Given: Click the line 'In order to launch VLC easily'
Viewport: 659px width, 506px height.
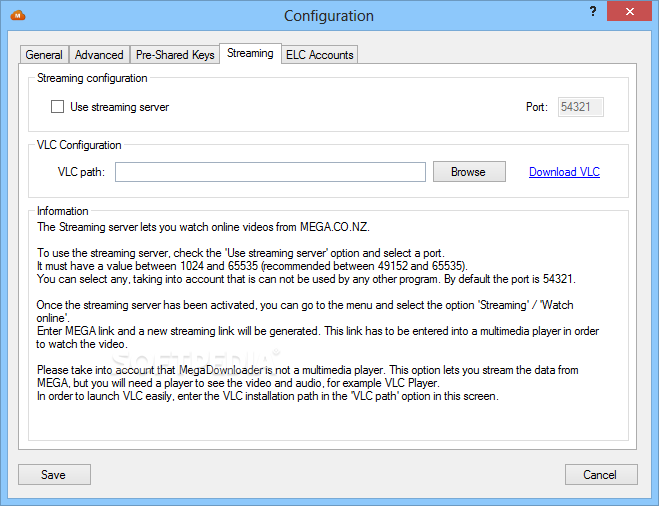Looking at the screenshot, I should [268, 396].
